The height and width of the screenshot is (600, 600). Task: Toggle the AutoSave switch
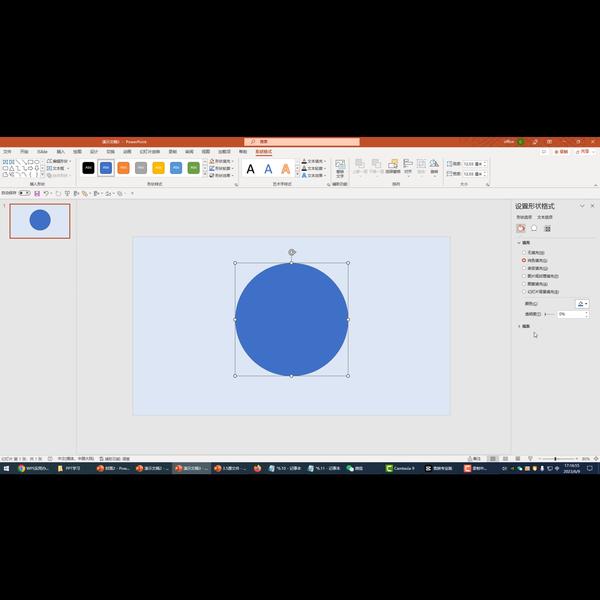coord(24,193)
